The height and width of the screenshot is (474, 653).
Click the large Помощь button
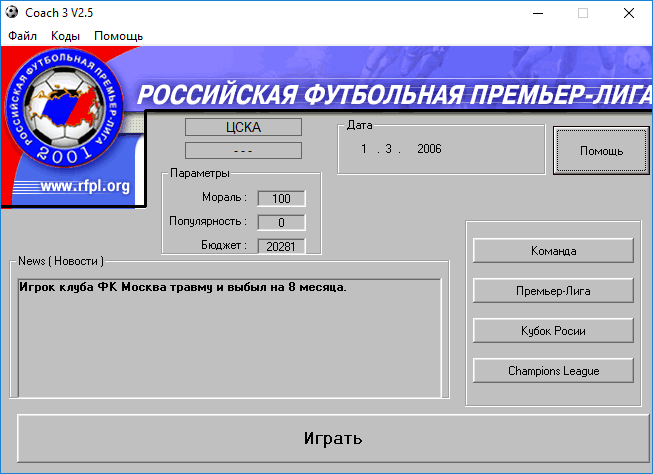601,150
